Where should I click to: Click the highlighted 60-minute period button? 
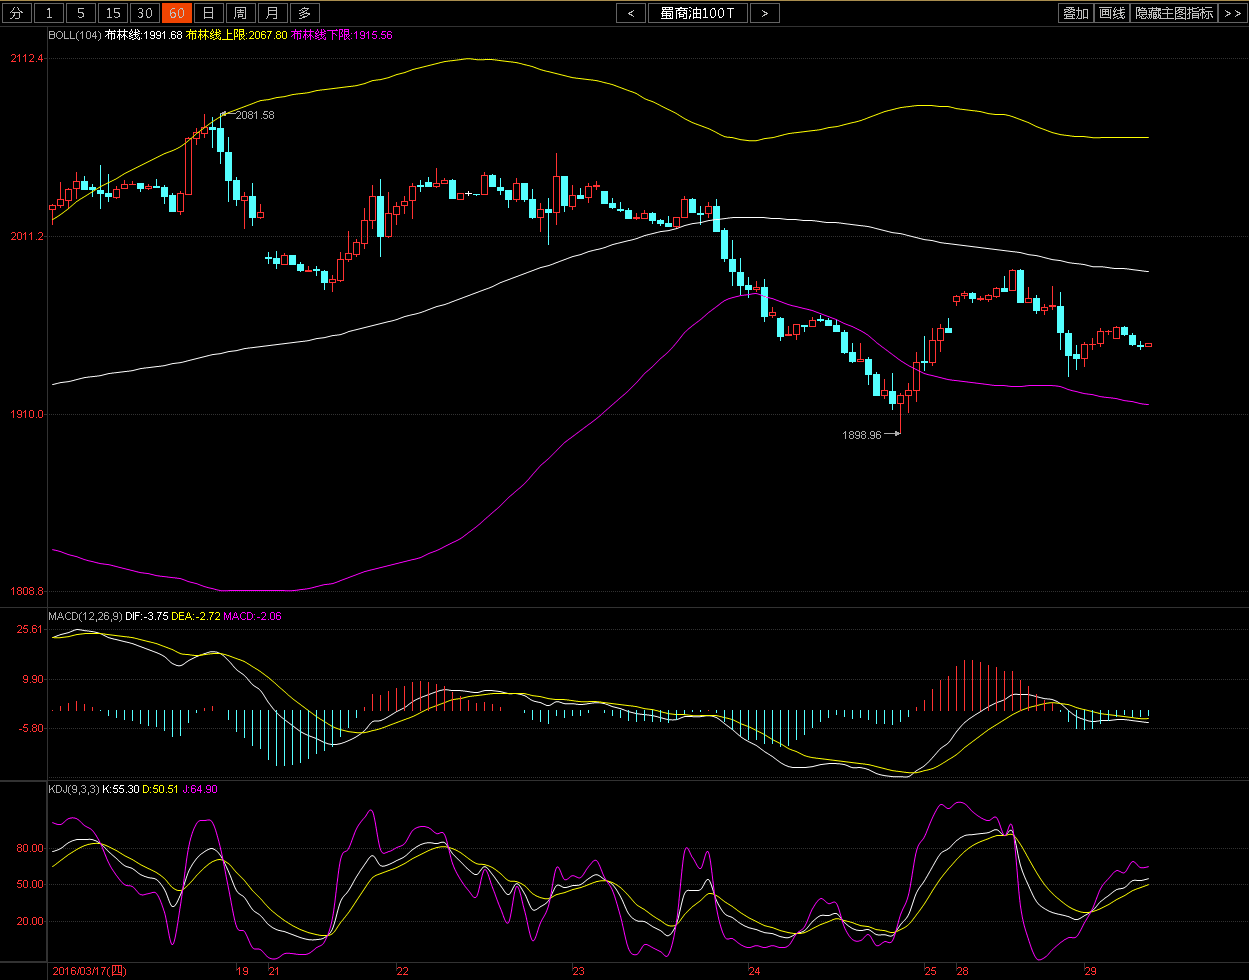click(177, 13)
